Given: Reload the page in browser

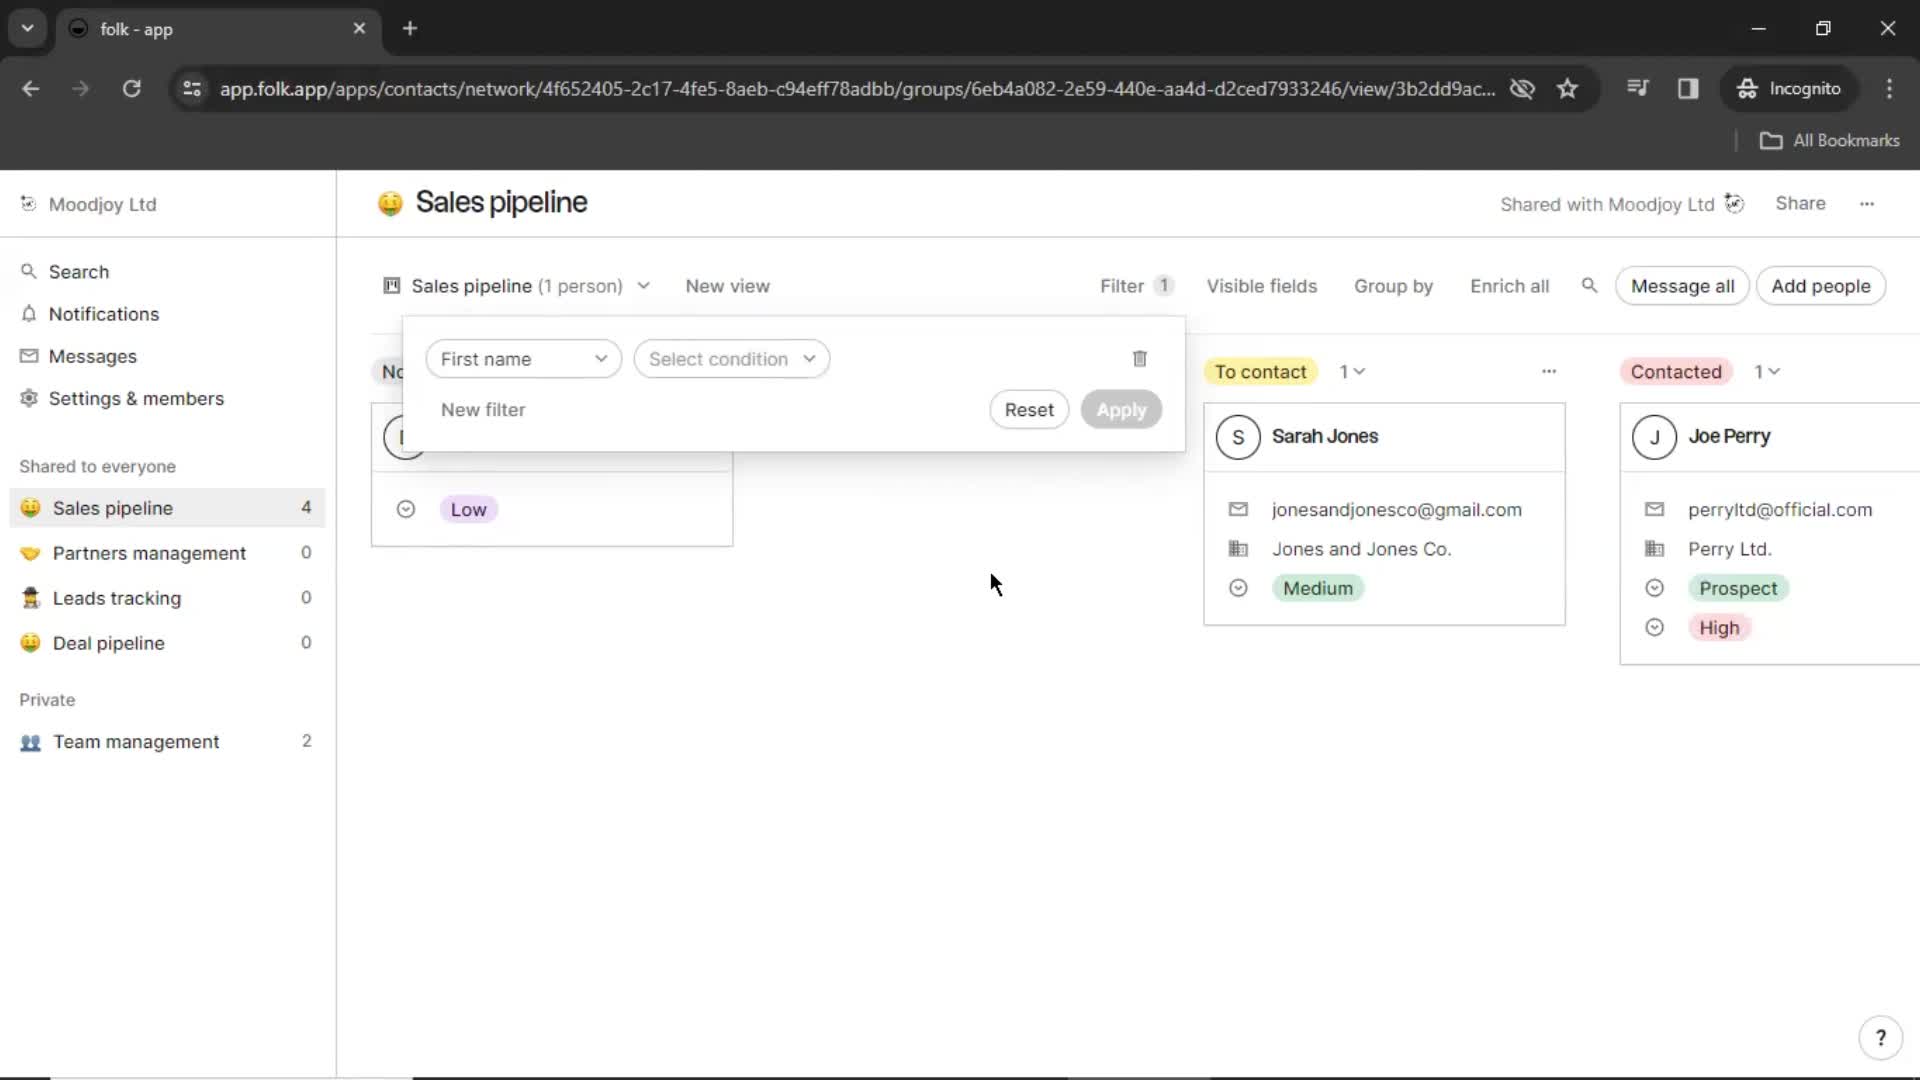Looking at the screenshot, I should [x=131, y=89].
